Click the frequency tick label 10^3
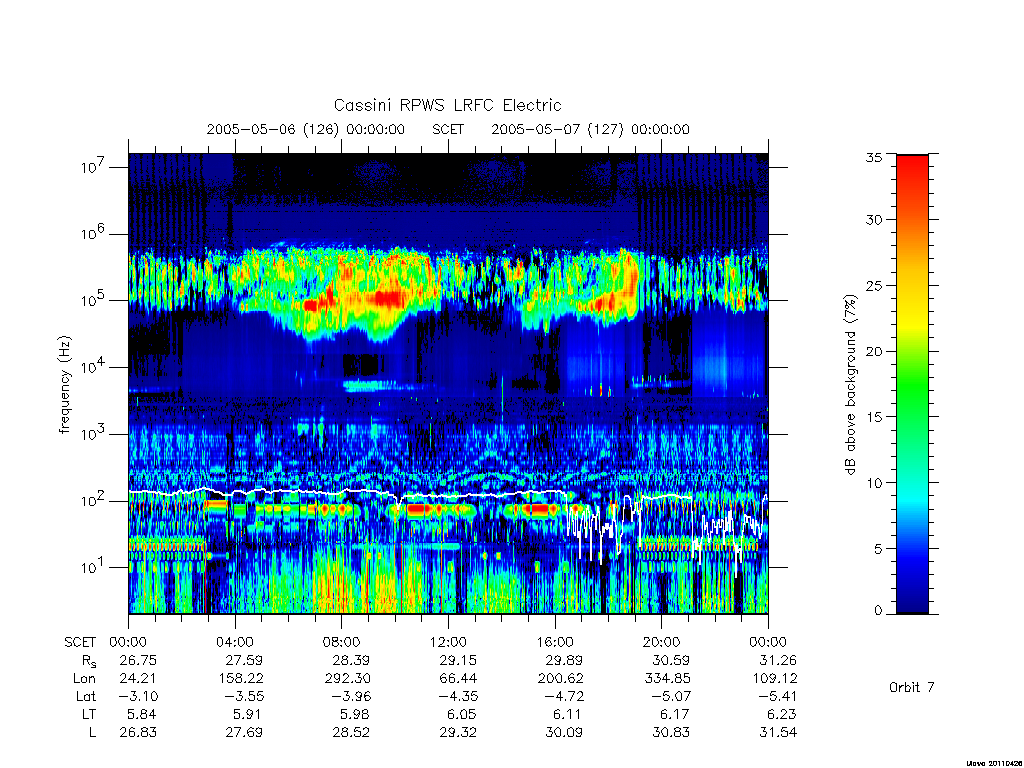1024x768 pixels. click(x=91, y=434)
